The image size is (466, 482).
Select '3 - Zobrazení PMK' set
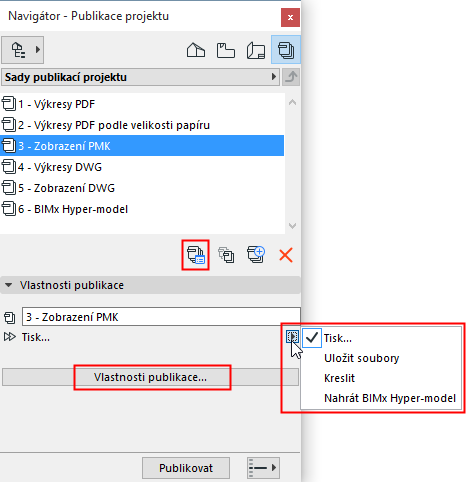click(x=142, y=146)
